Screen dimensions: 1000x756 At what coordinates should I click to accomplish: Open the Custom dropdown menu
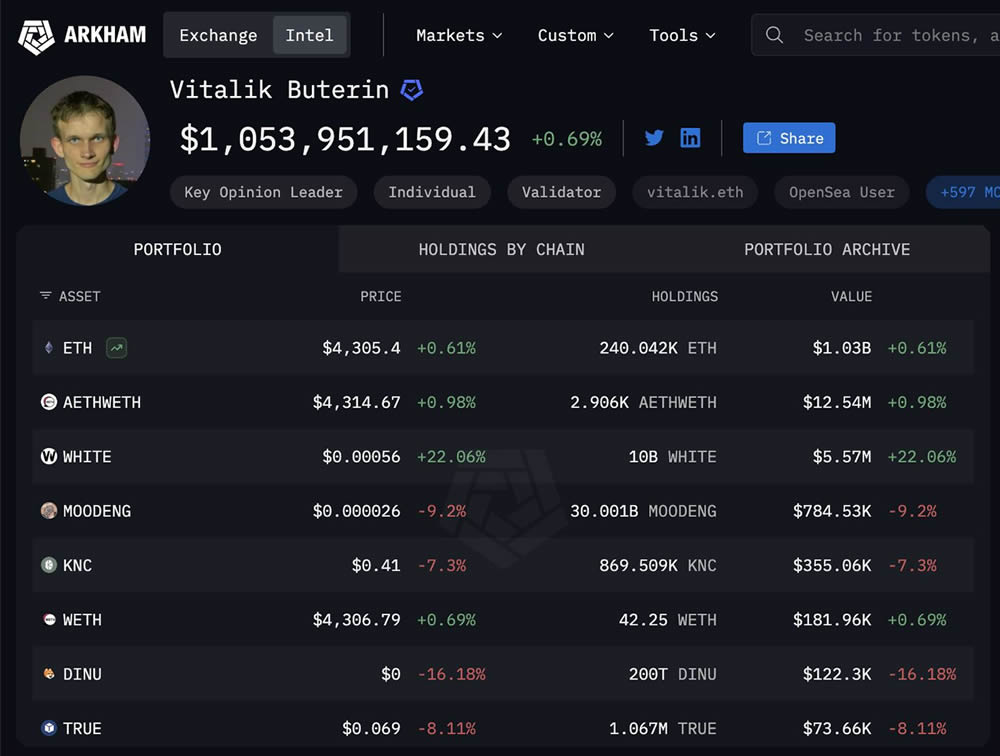click(x=575, y=35)
